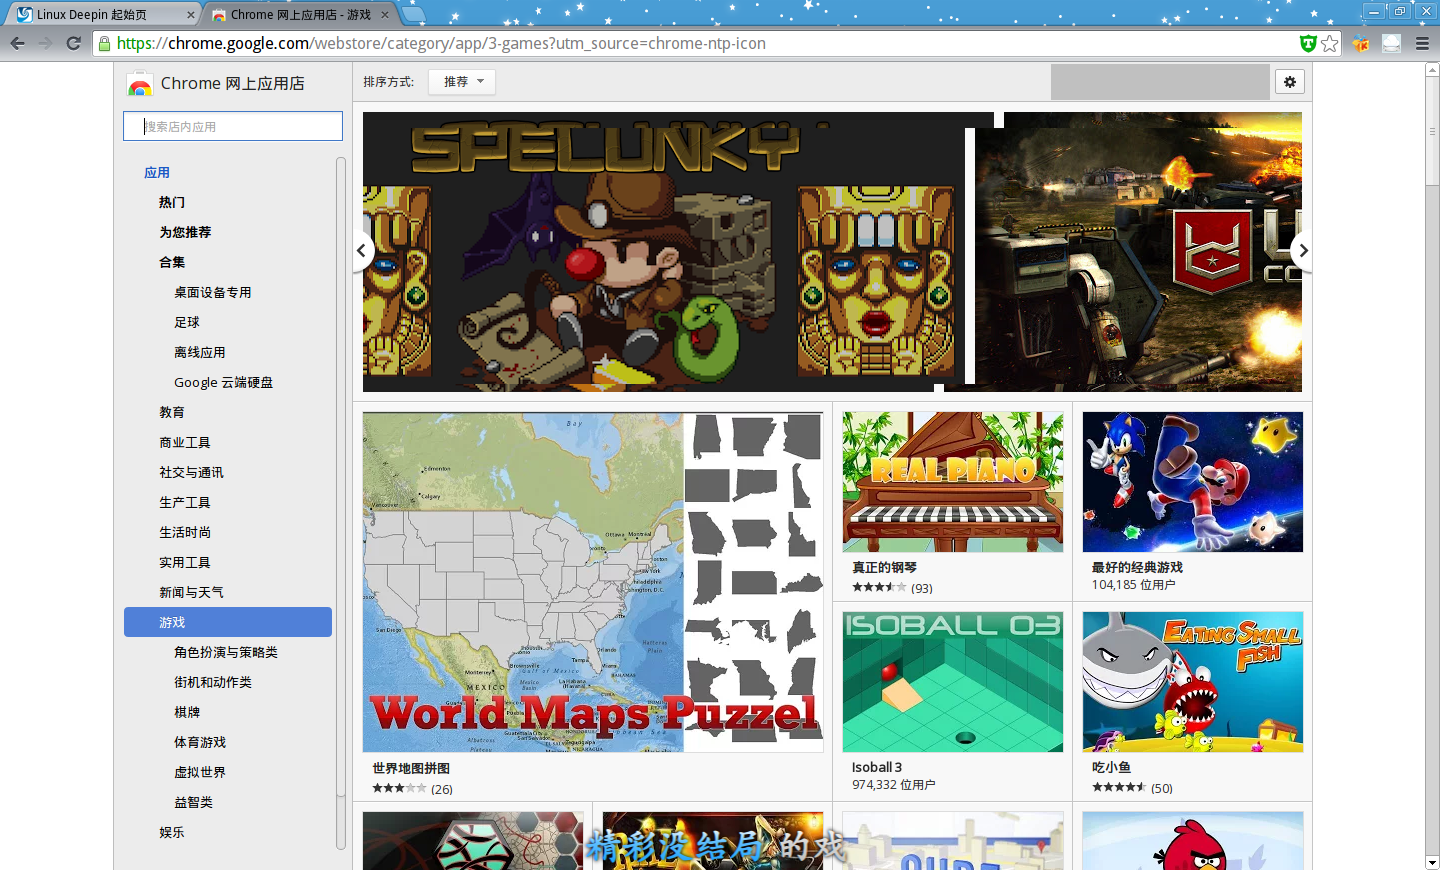Screen dimensions: 1440x870
Task: Open the war robot game banner
Action: (1139, 252)
